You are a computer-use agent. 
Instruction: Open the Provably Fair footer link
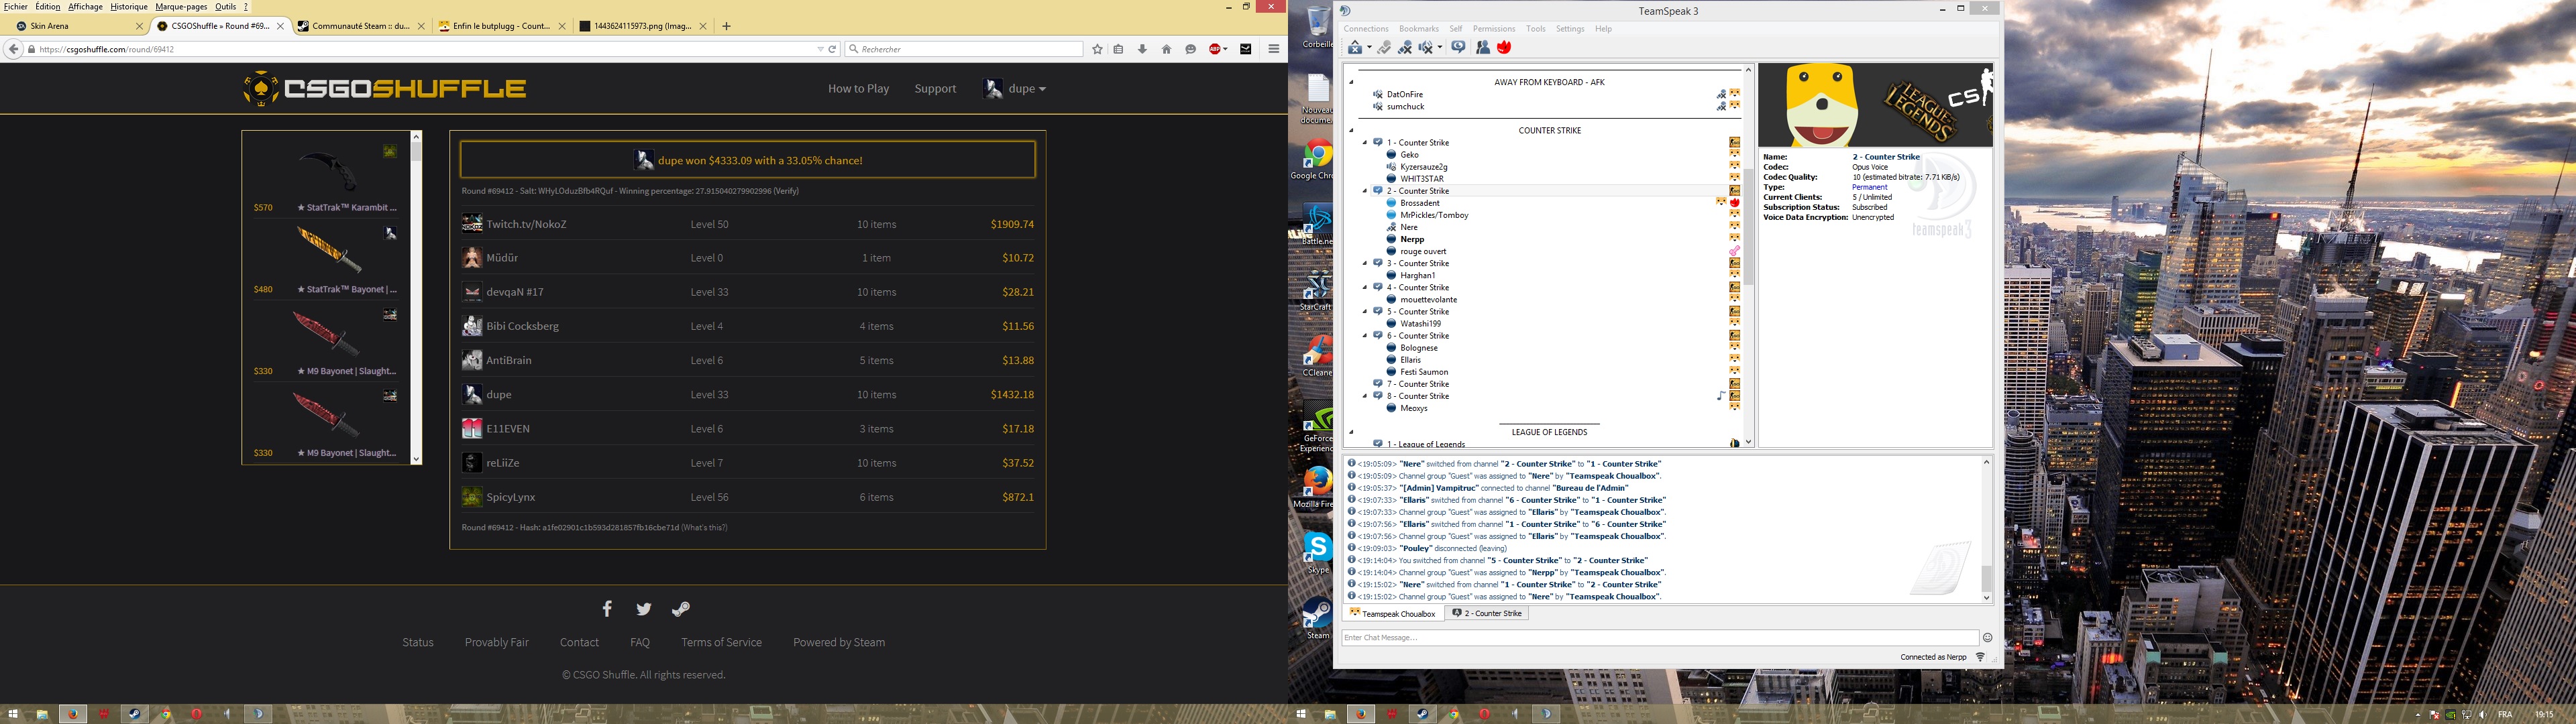click(496, 642)
